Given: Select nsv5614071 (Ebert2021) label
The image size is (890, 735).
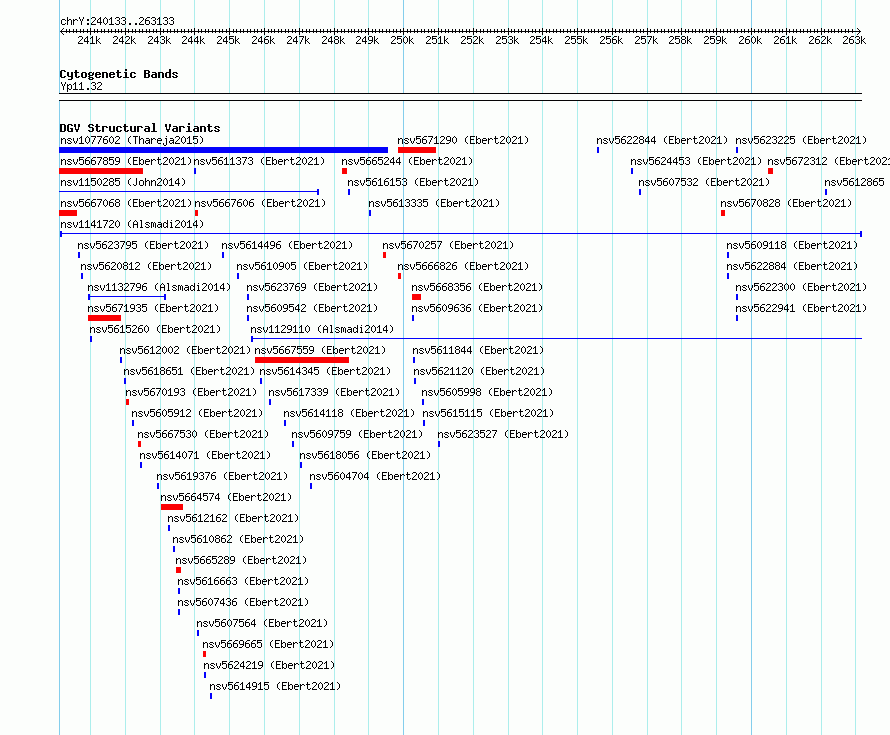Looking at the screenshot, I should coord(205,455).
